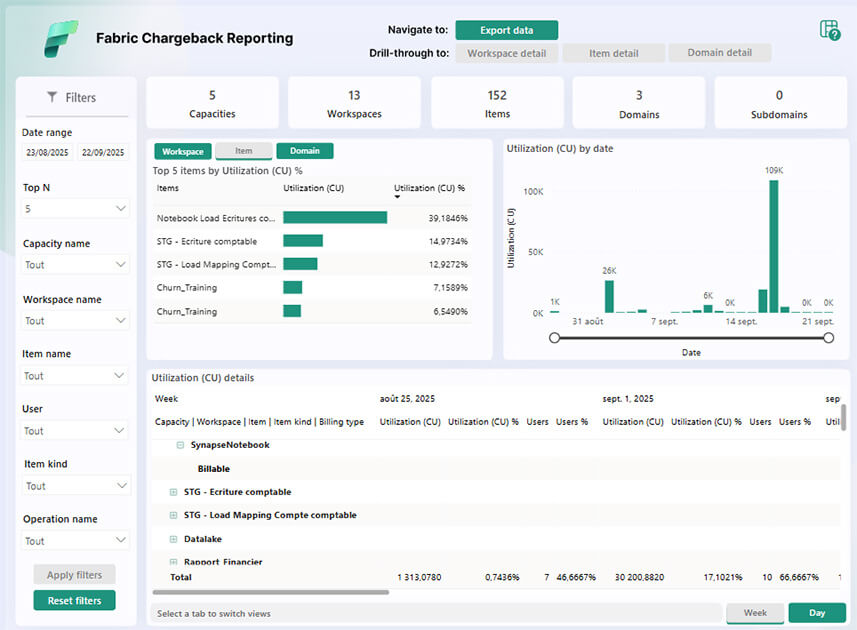
Task: Click the Fabric logo icon
Action: (60, 38)
